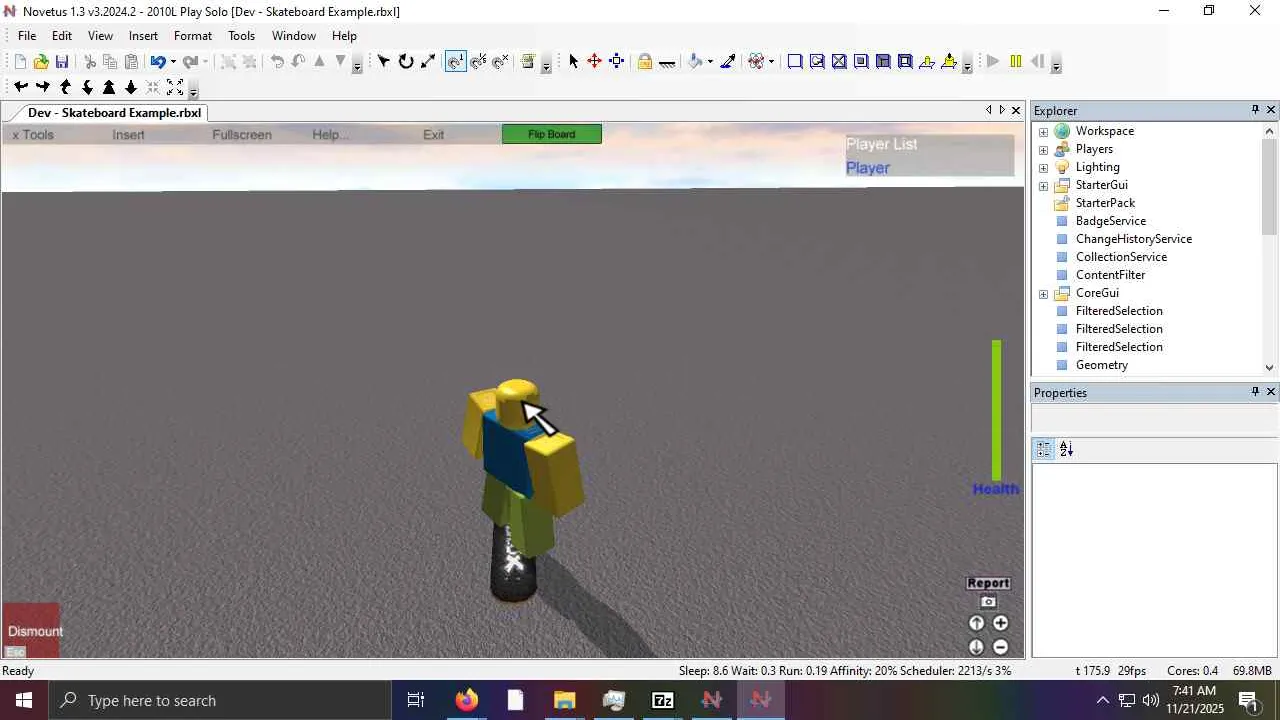Toggle Alphabetical sort in Properties panel
Viewport: 1280px width, 720px height.
click(x=1067, y=449)
